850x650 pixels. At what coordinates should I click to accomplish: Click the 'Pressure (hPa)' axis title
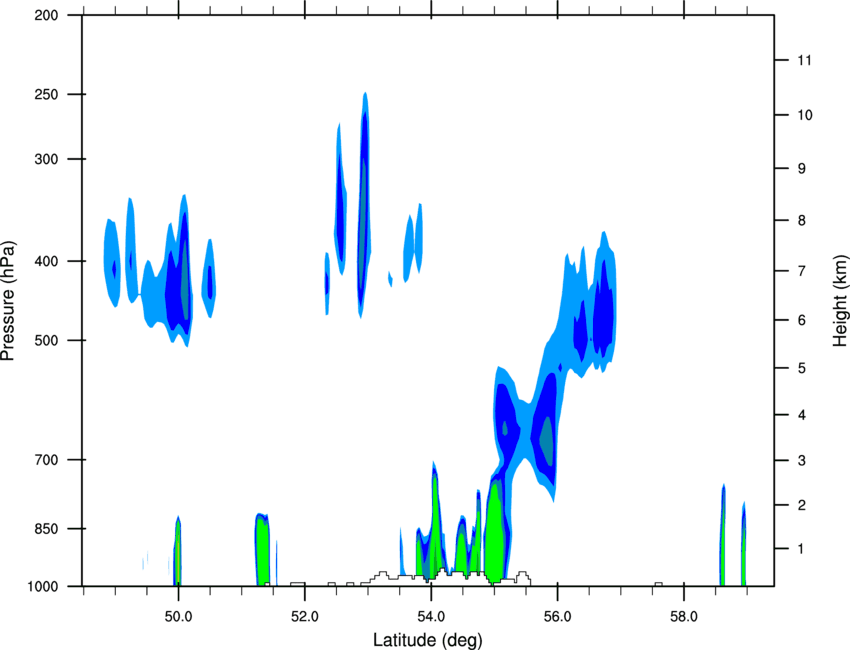point(8,301)
